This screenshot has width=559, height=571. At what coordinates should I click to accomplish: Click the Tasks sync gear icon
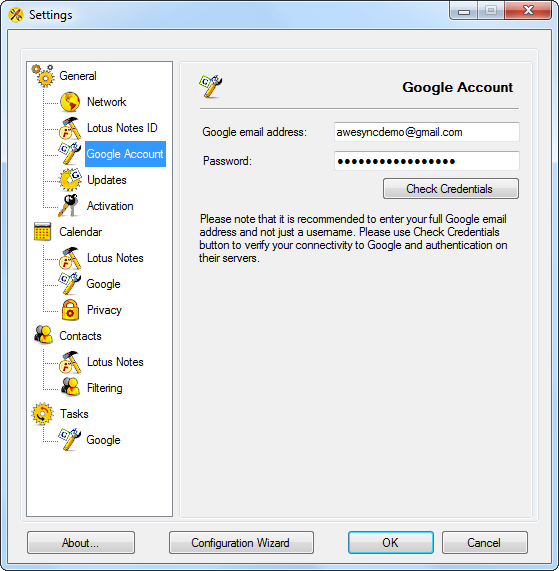pyautogui.click(x=42, y=414)
